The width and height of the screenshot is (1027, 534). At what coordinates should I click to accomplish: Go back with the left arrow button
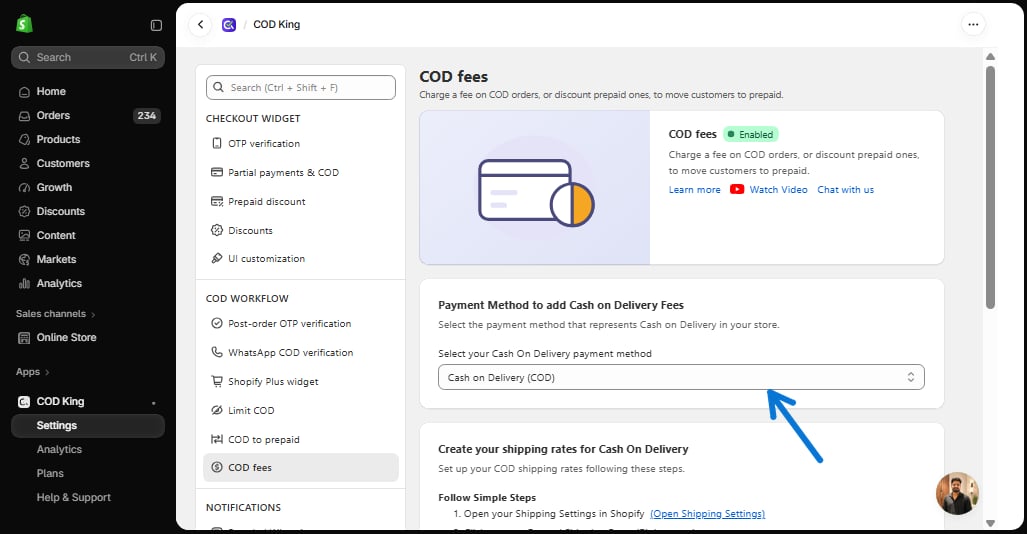click(x=200, y=25)
